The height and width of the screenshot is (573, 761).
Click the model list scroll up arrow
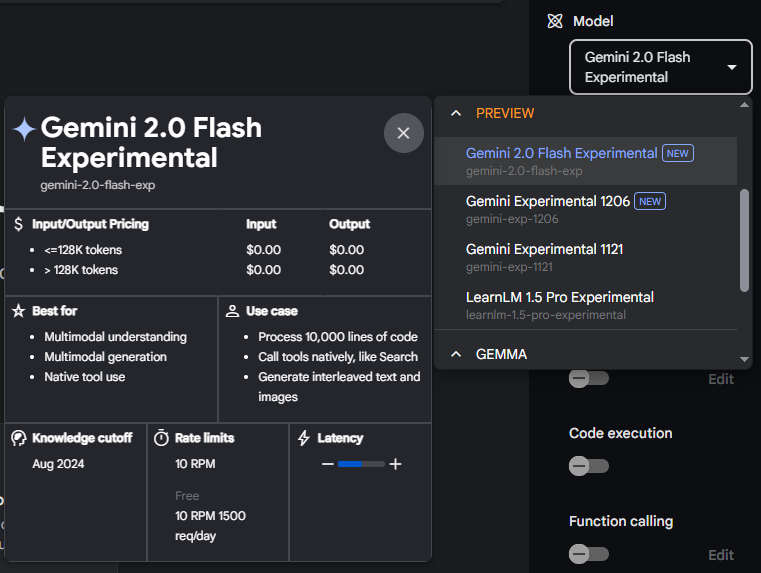pos(744,105)
